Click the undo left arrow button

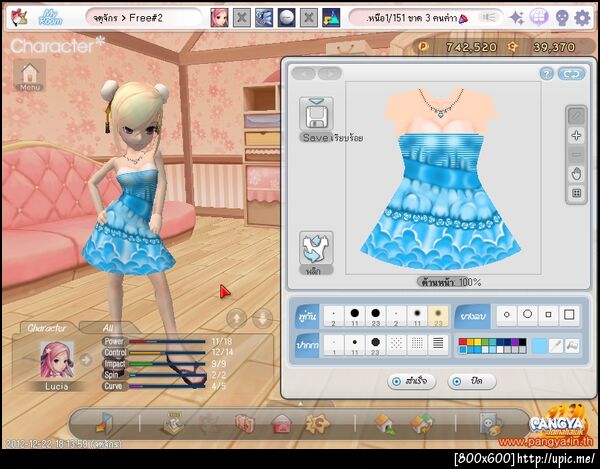304,73
